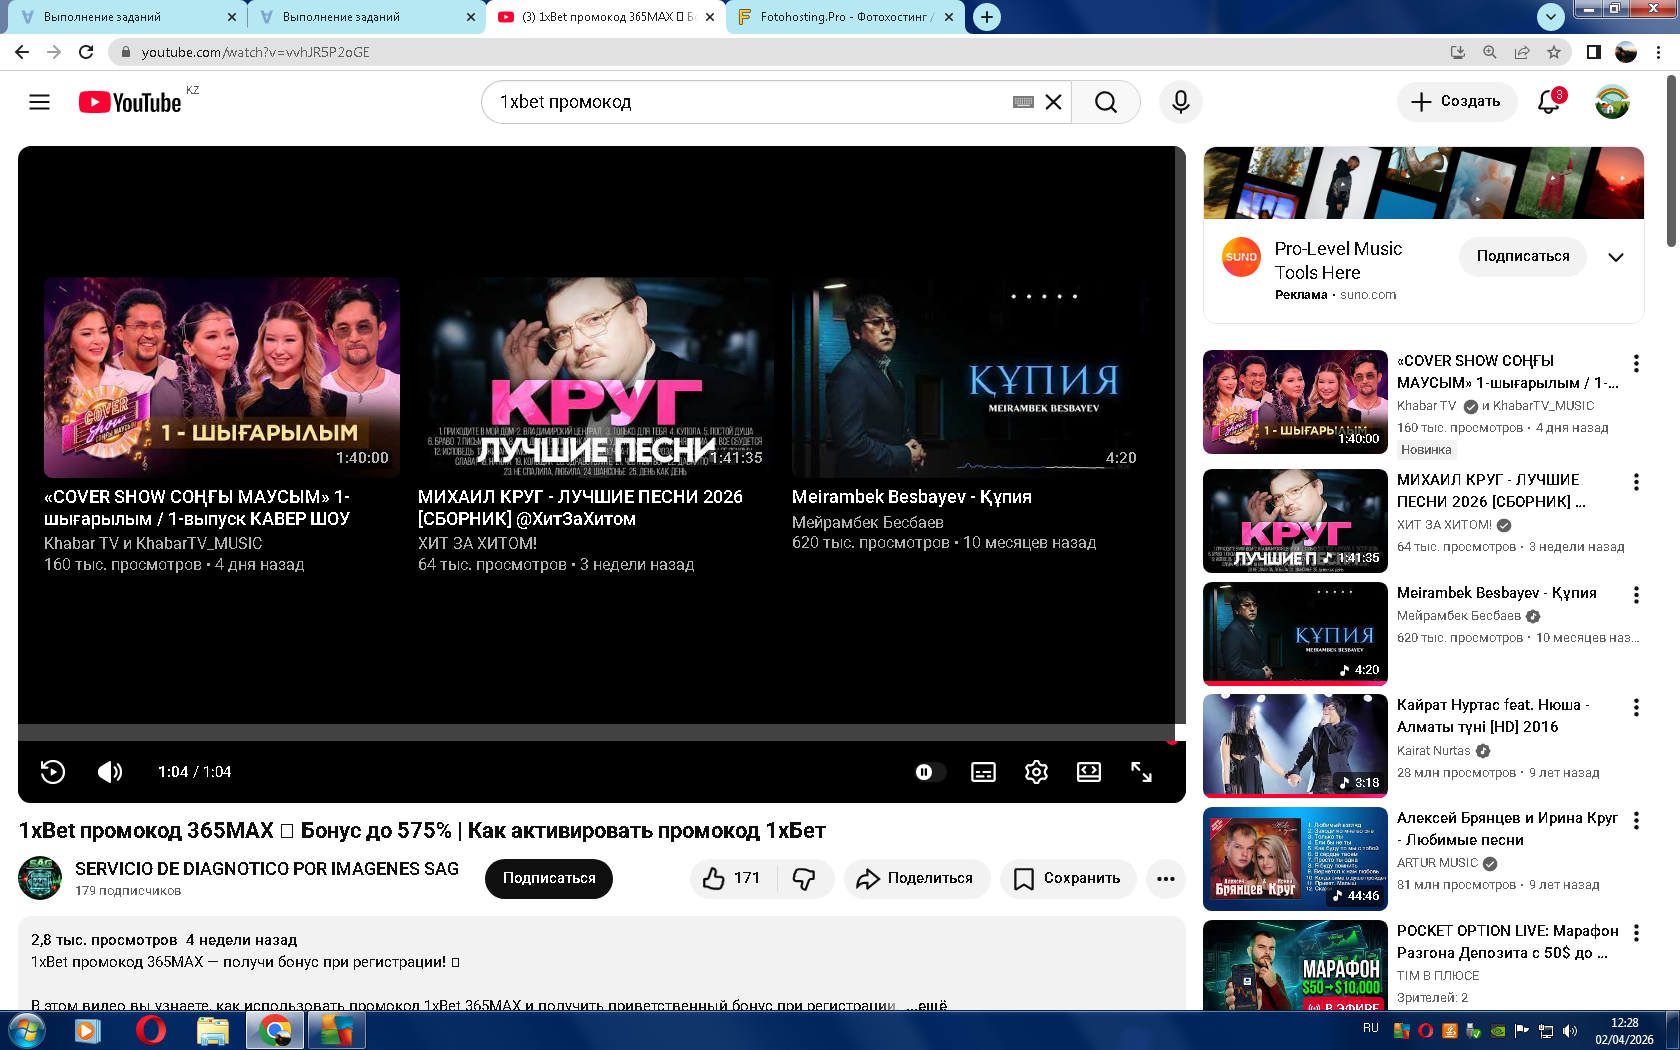Start voice search with microphone
This screenshot has height=1050, width=1680.
click(x=1180, y=102)
